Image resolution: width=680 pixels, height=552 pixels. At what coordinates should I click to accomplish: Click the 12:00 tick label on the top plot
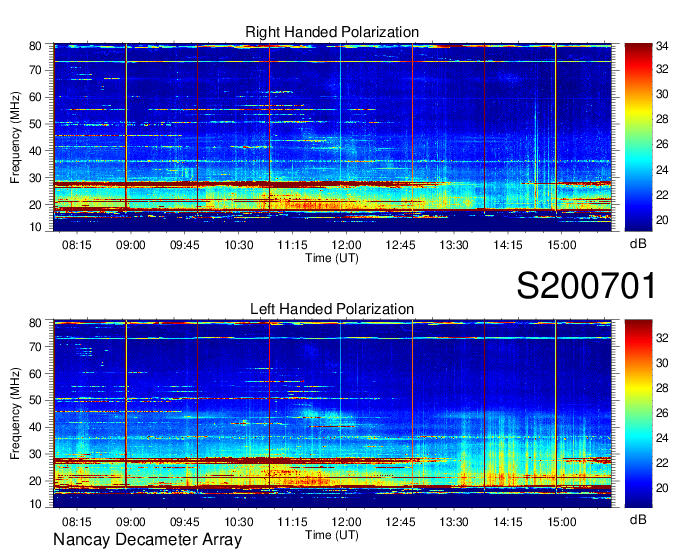pyautogui.click(x=346, y=245)
